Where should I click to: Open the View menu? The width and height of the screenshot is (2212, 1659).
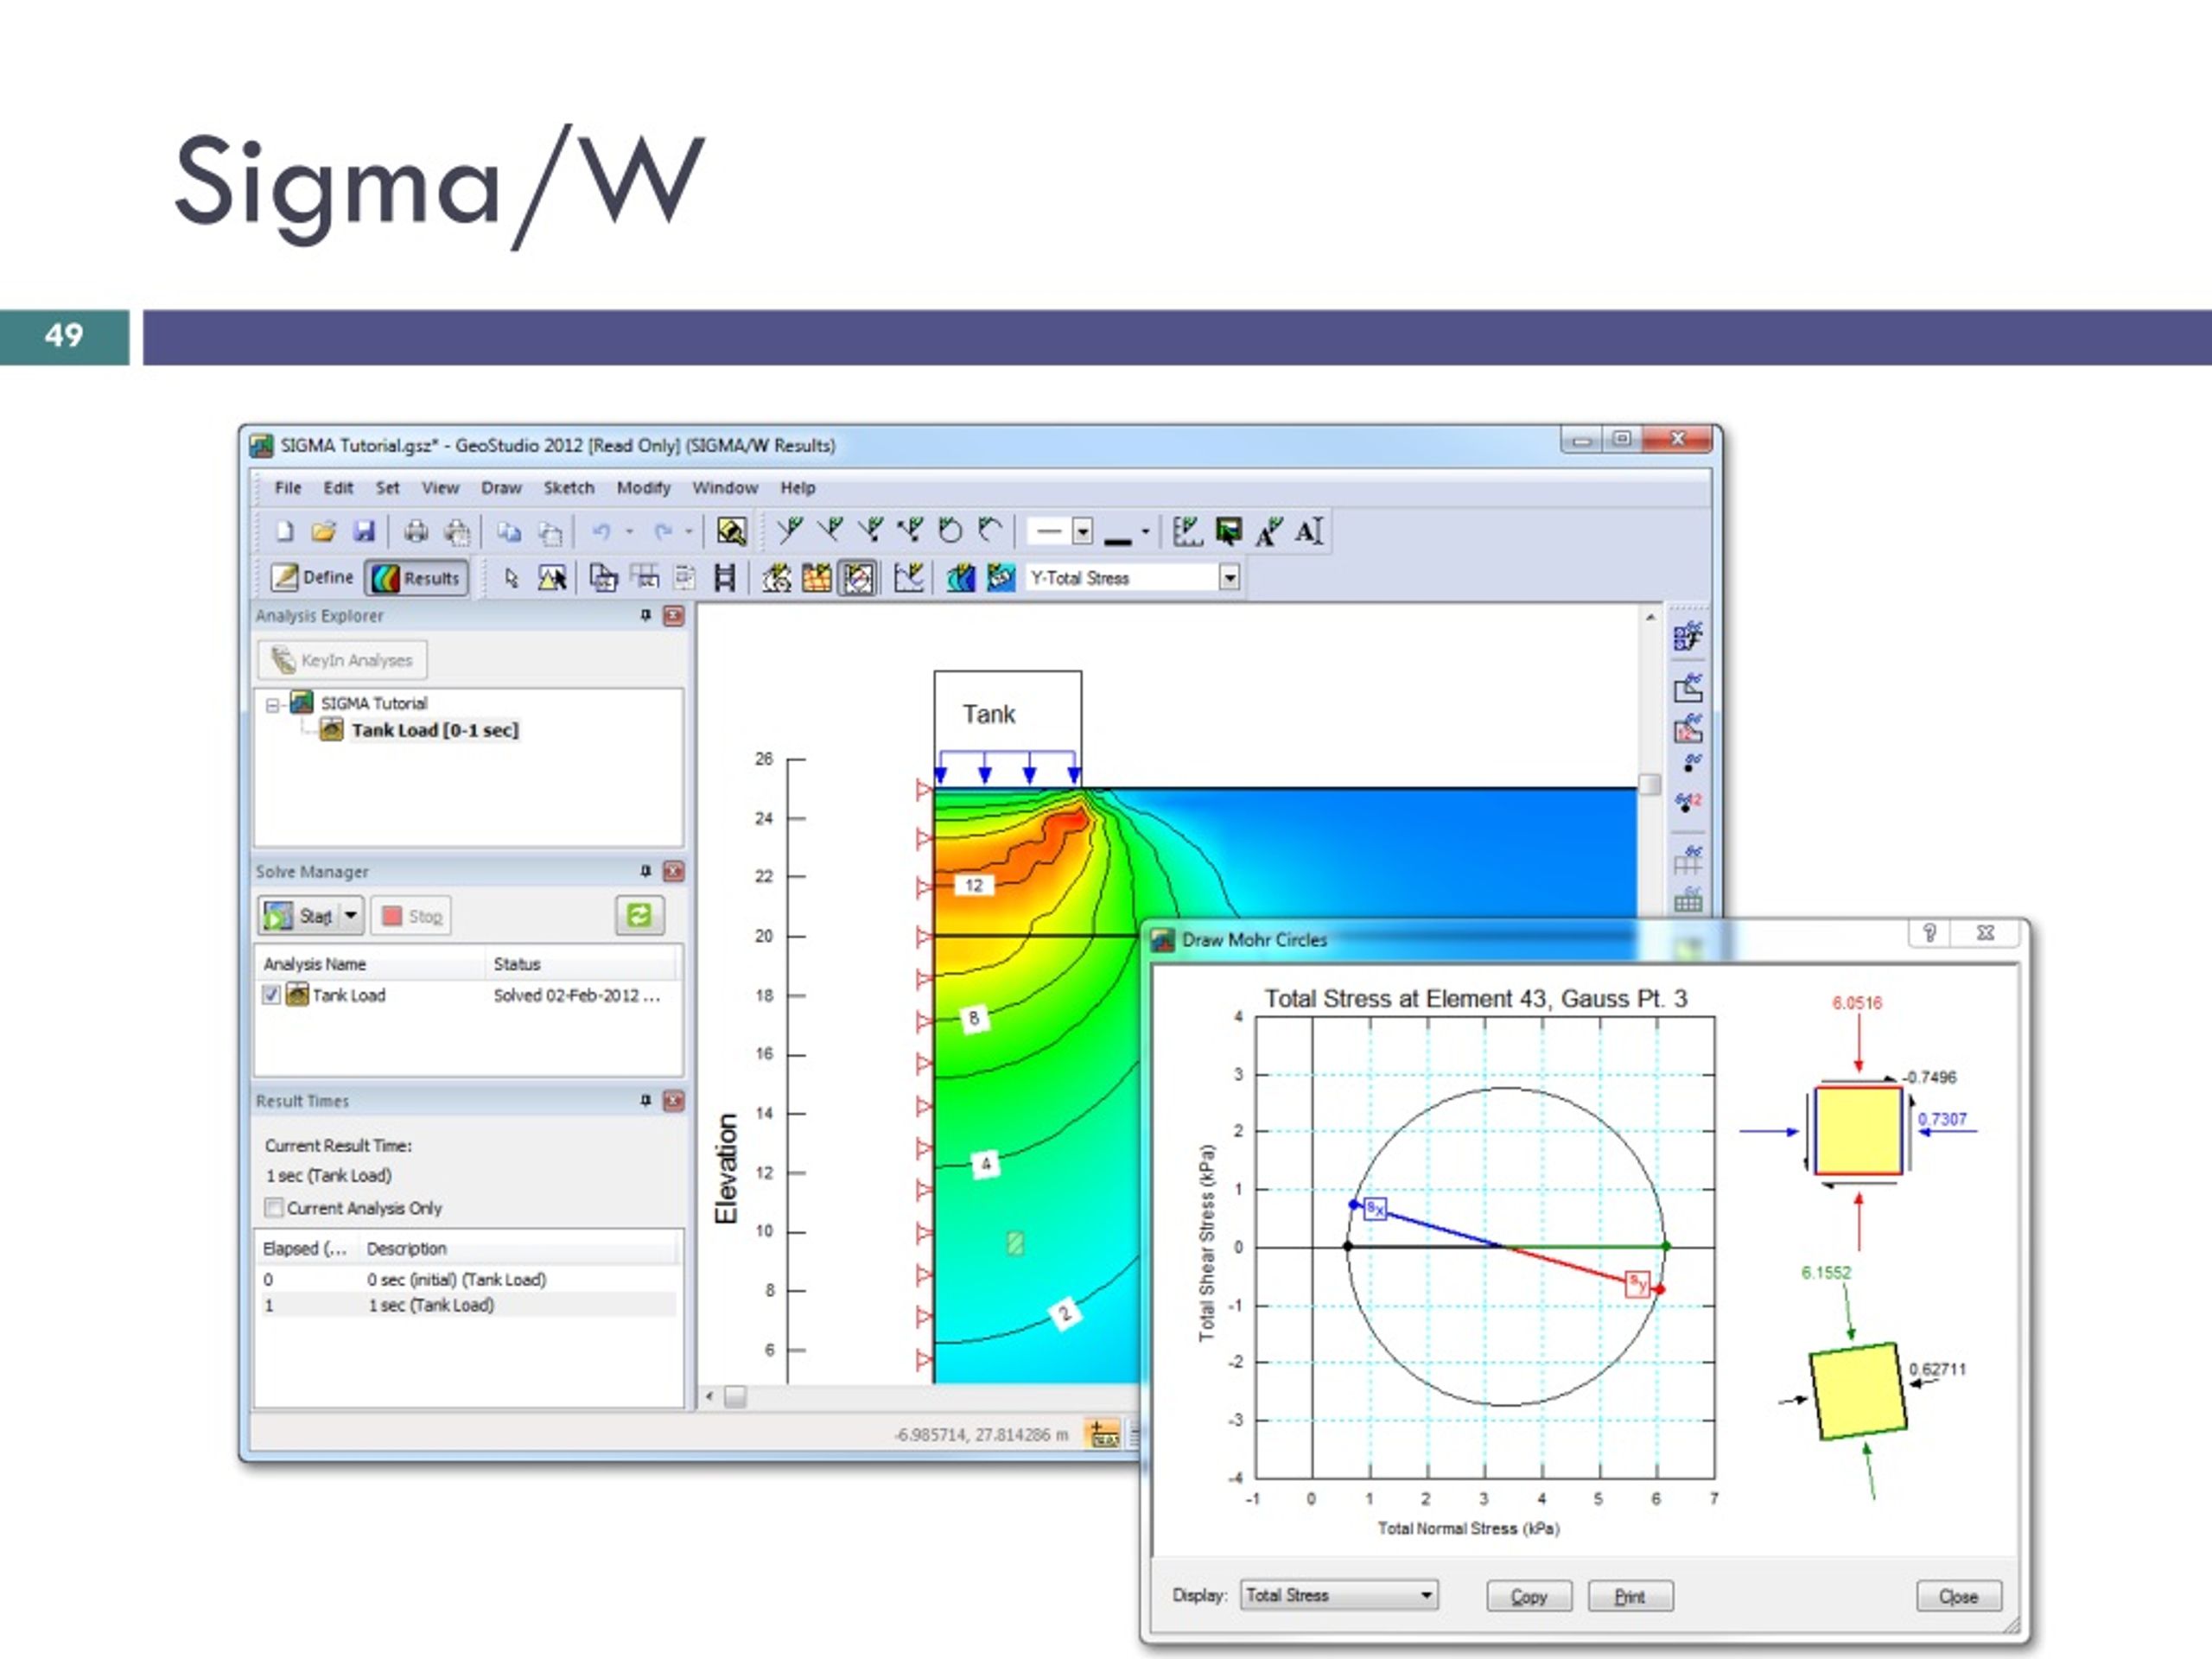click(440, 488)
